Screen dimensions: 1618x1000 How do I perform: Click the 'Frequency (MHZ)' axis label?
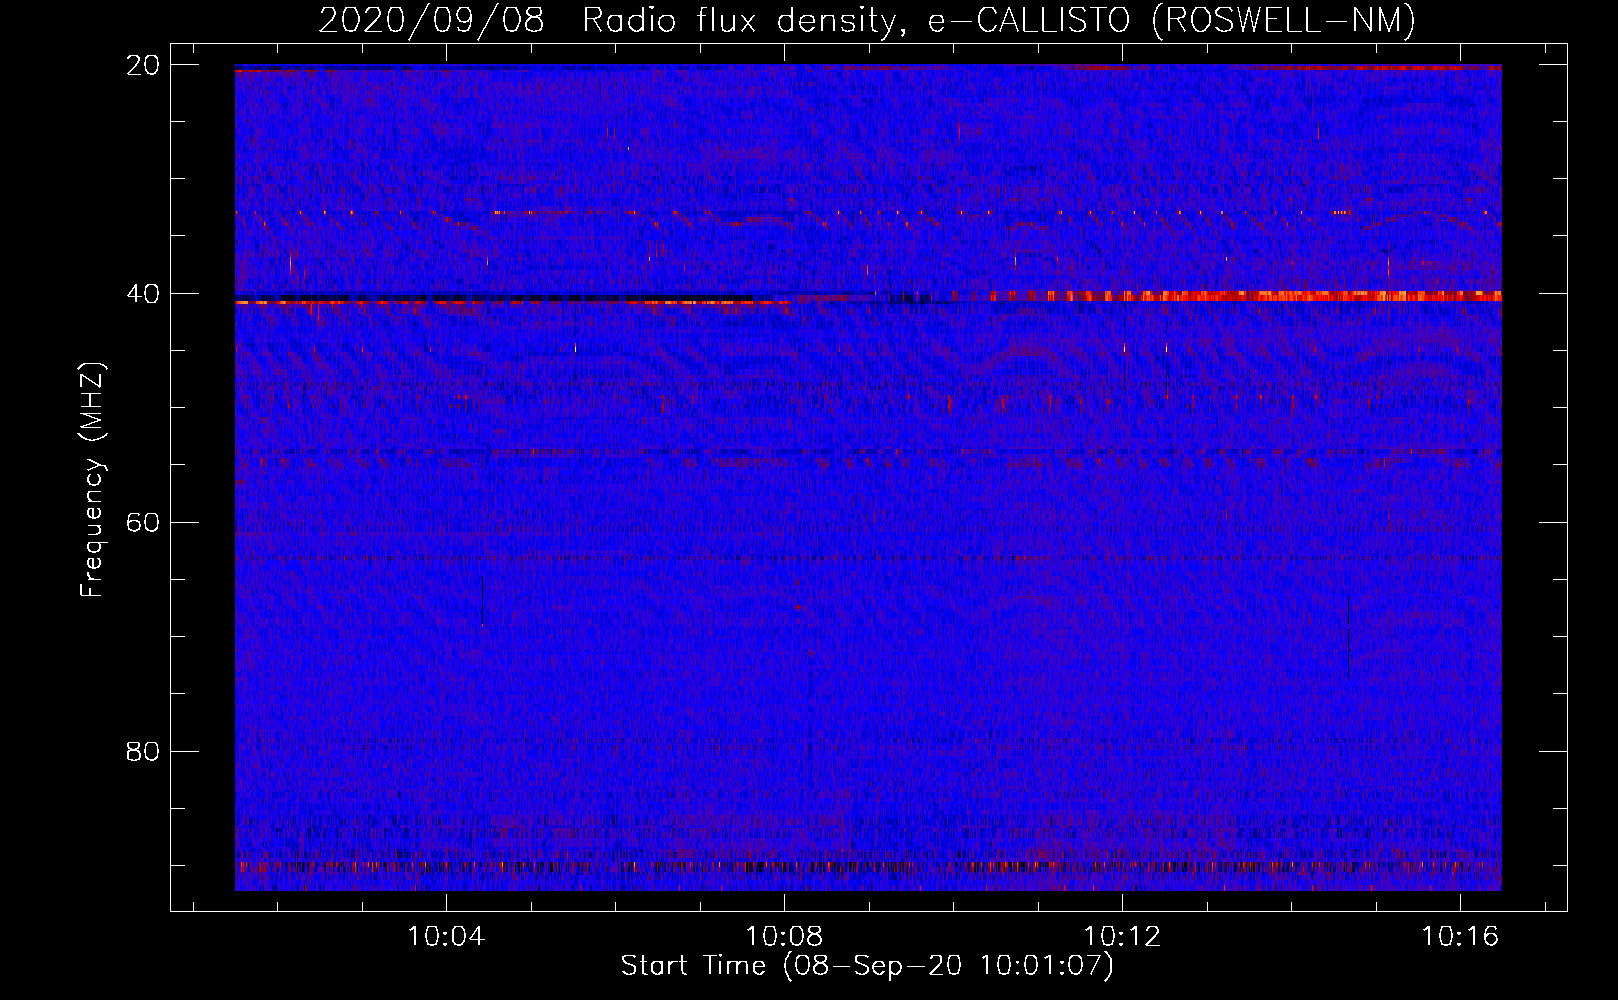tap(92, 480)
